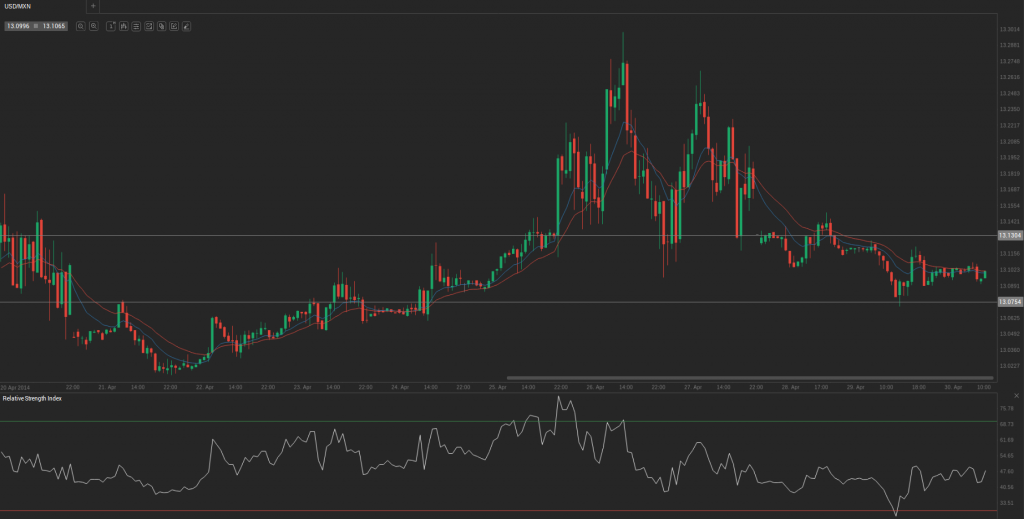Select the 13.0754 price level label
Image resolution: width=1024 pixels, height=519 pixels.
tap(1009, 302)
